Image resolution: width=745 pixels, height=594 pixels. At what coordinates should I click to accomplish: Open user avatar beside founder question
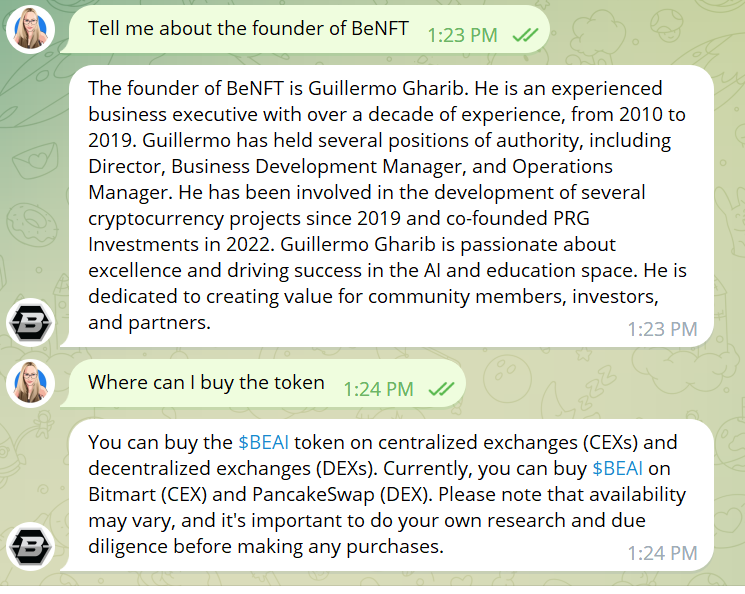30,29
